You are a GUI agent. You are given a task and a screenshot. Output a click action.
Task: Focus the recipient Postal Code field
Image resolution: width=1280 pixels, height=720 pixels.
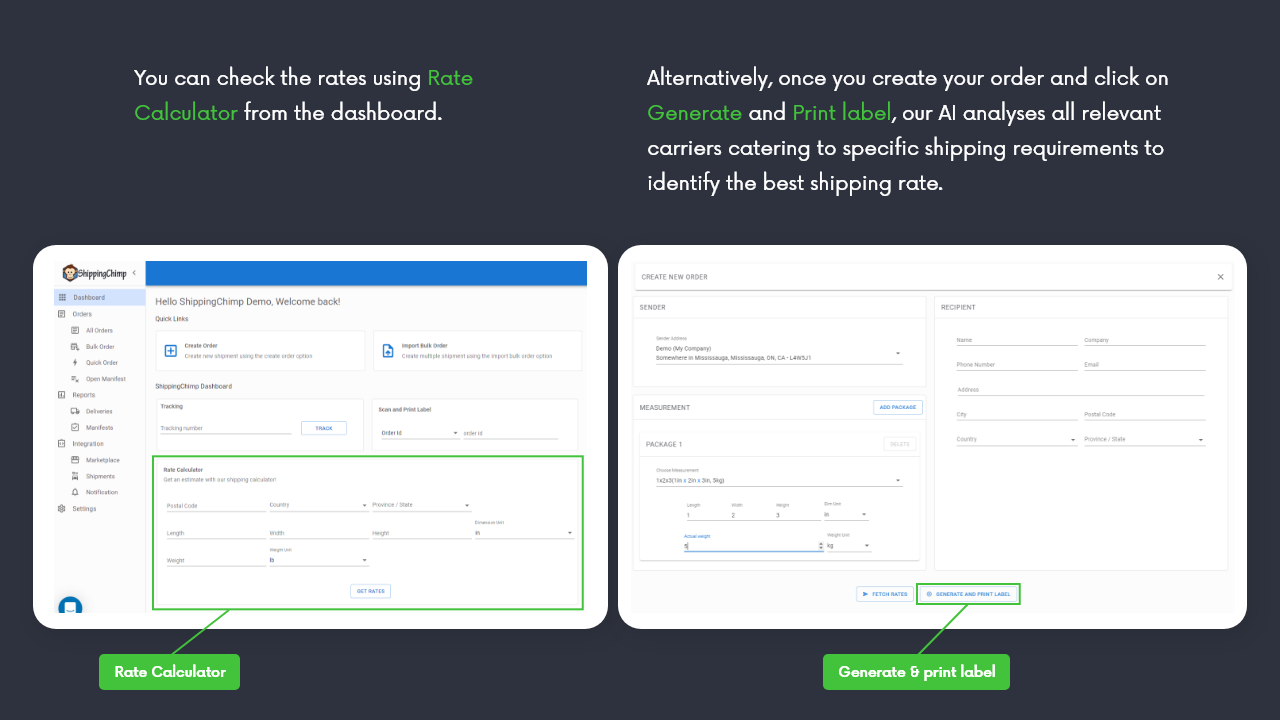click(x=1144, y=414)
